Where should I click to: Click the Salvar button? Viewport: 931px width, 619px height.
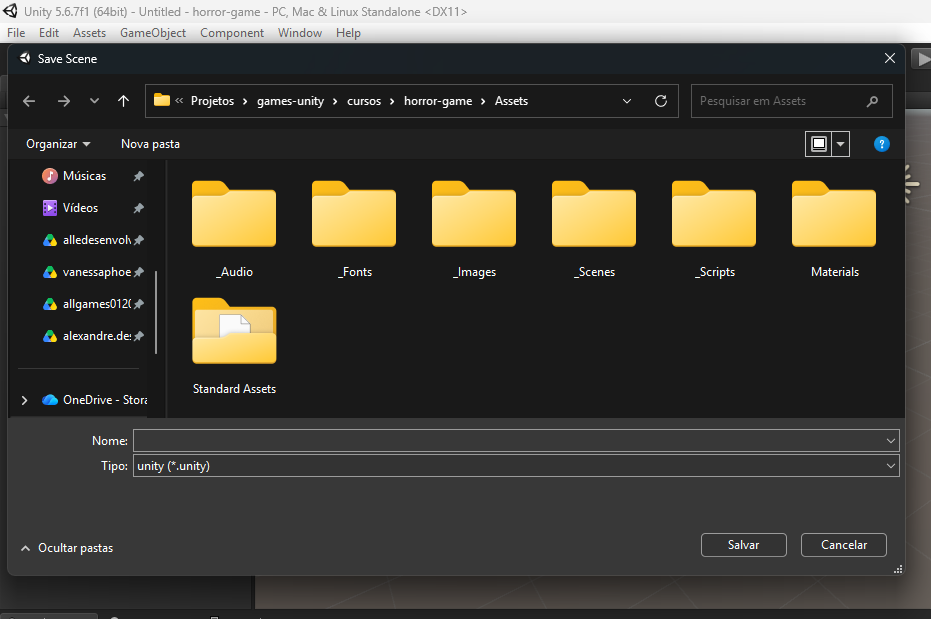[x=743, y=545]
